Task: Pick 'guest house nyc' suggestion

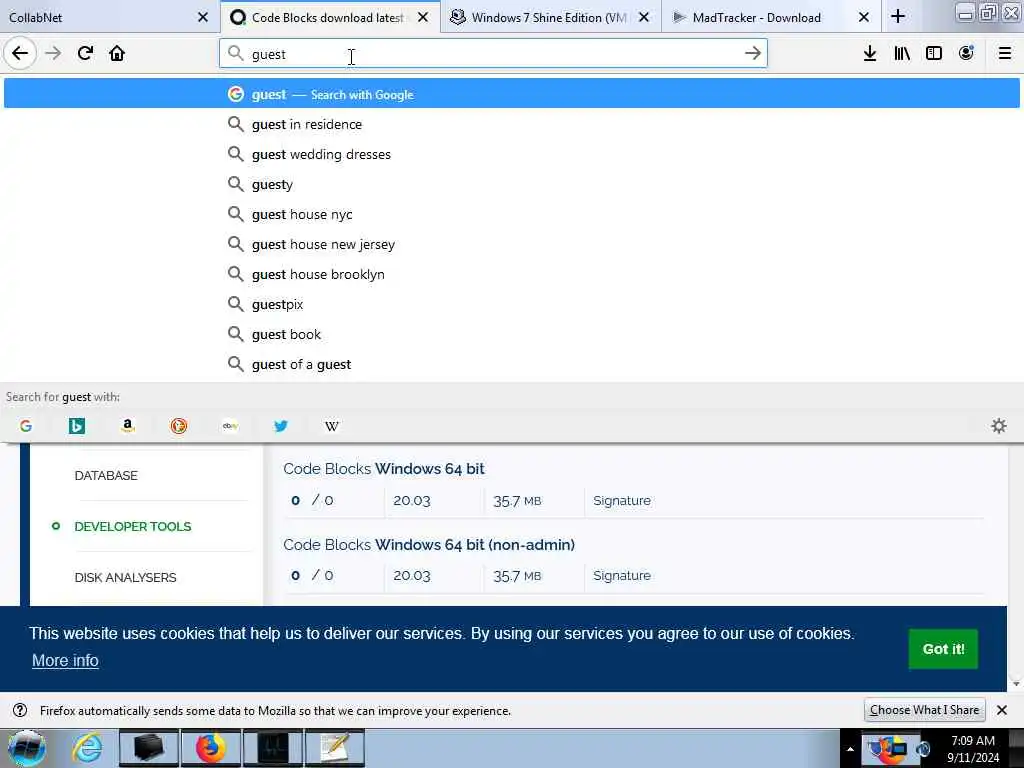Action: coord(511,214)
